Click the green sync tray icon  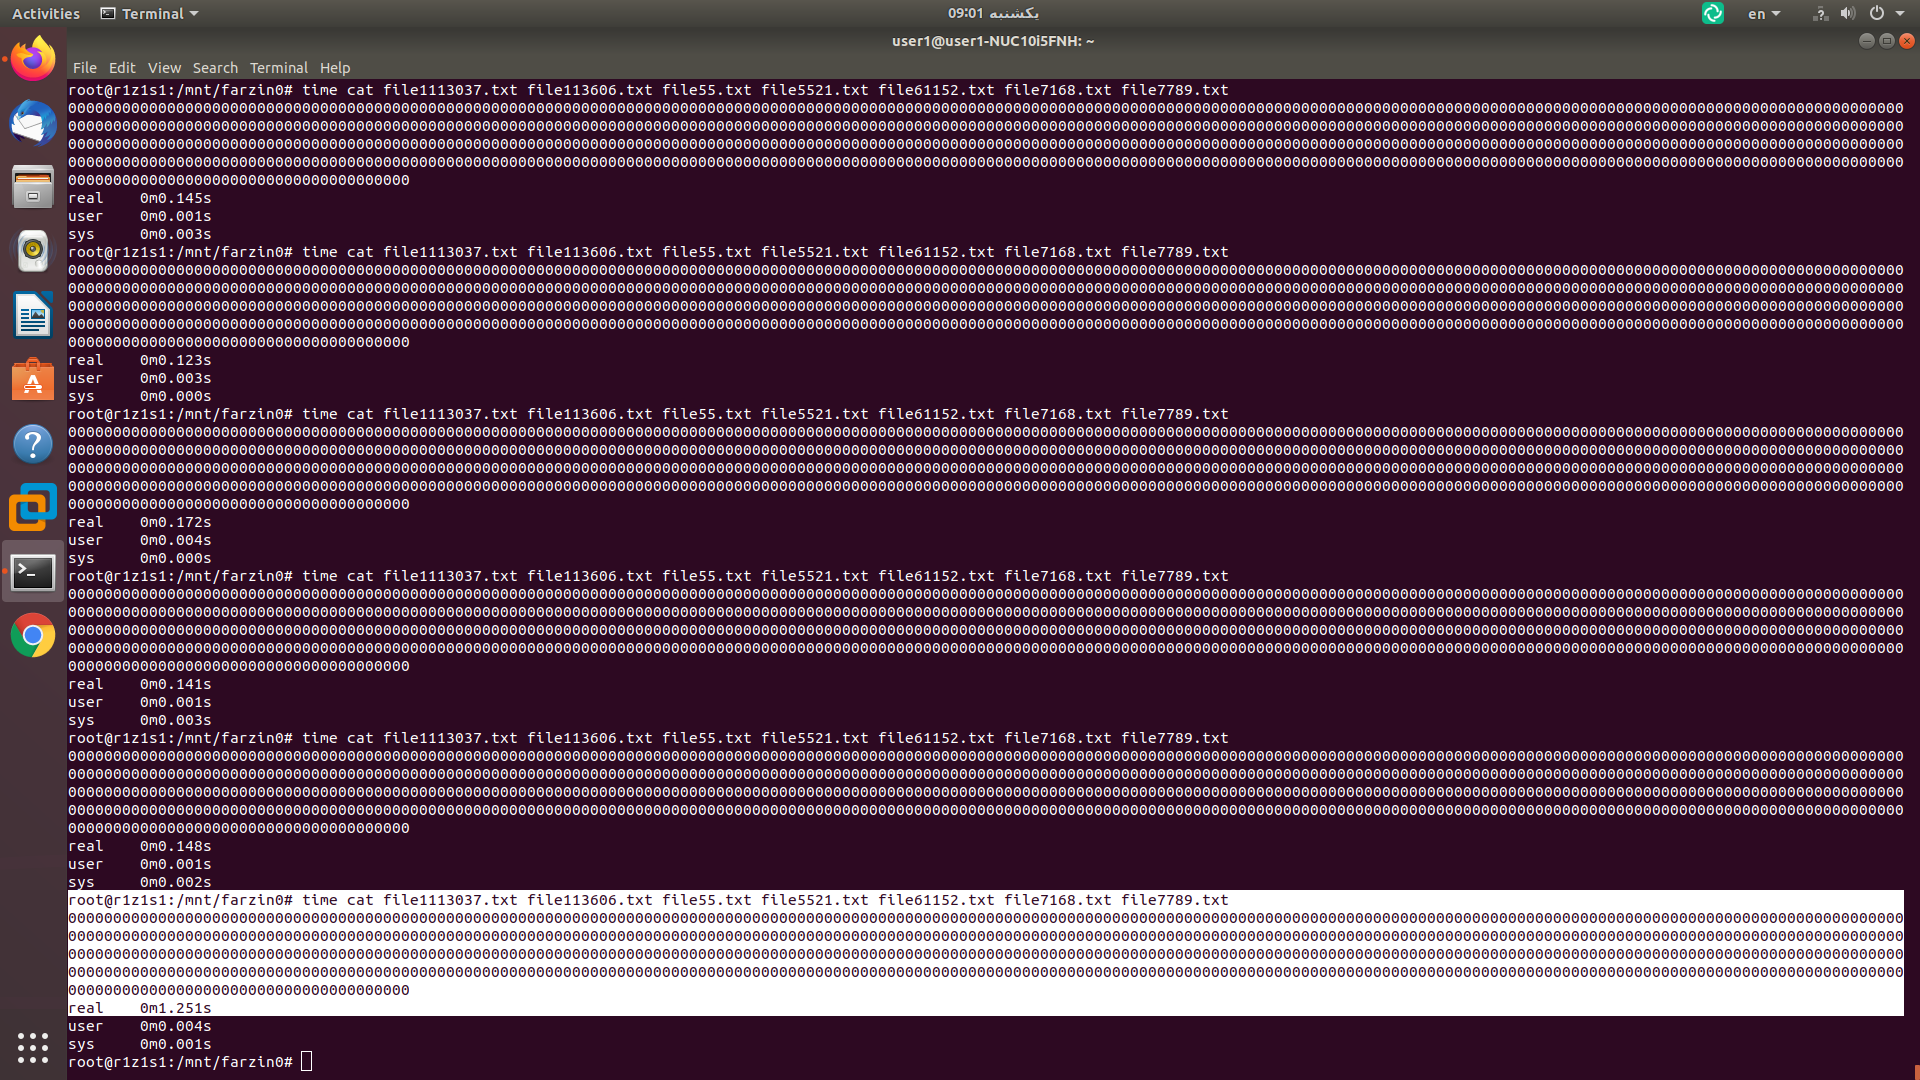coord(1713,13)
